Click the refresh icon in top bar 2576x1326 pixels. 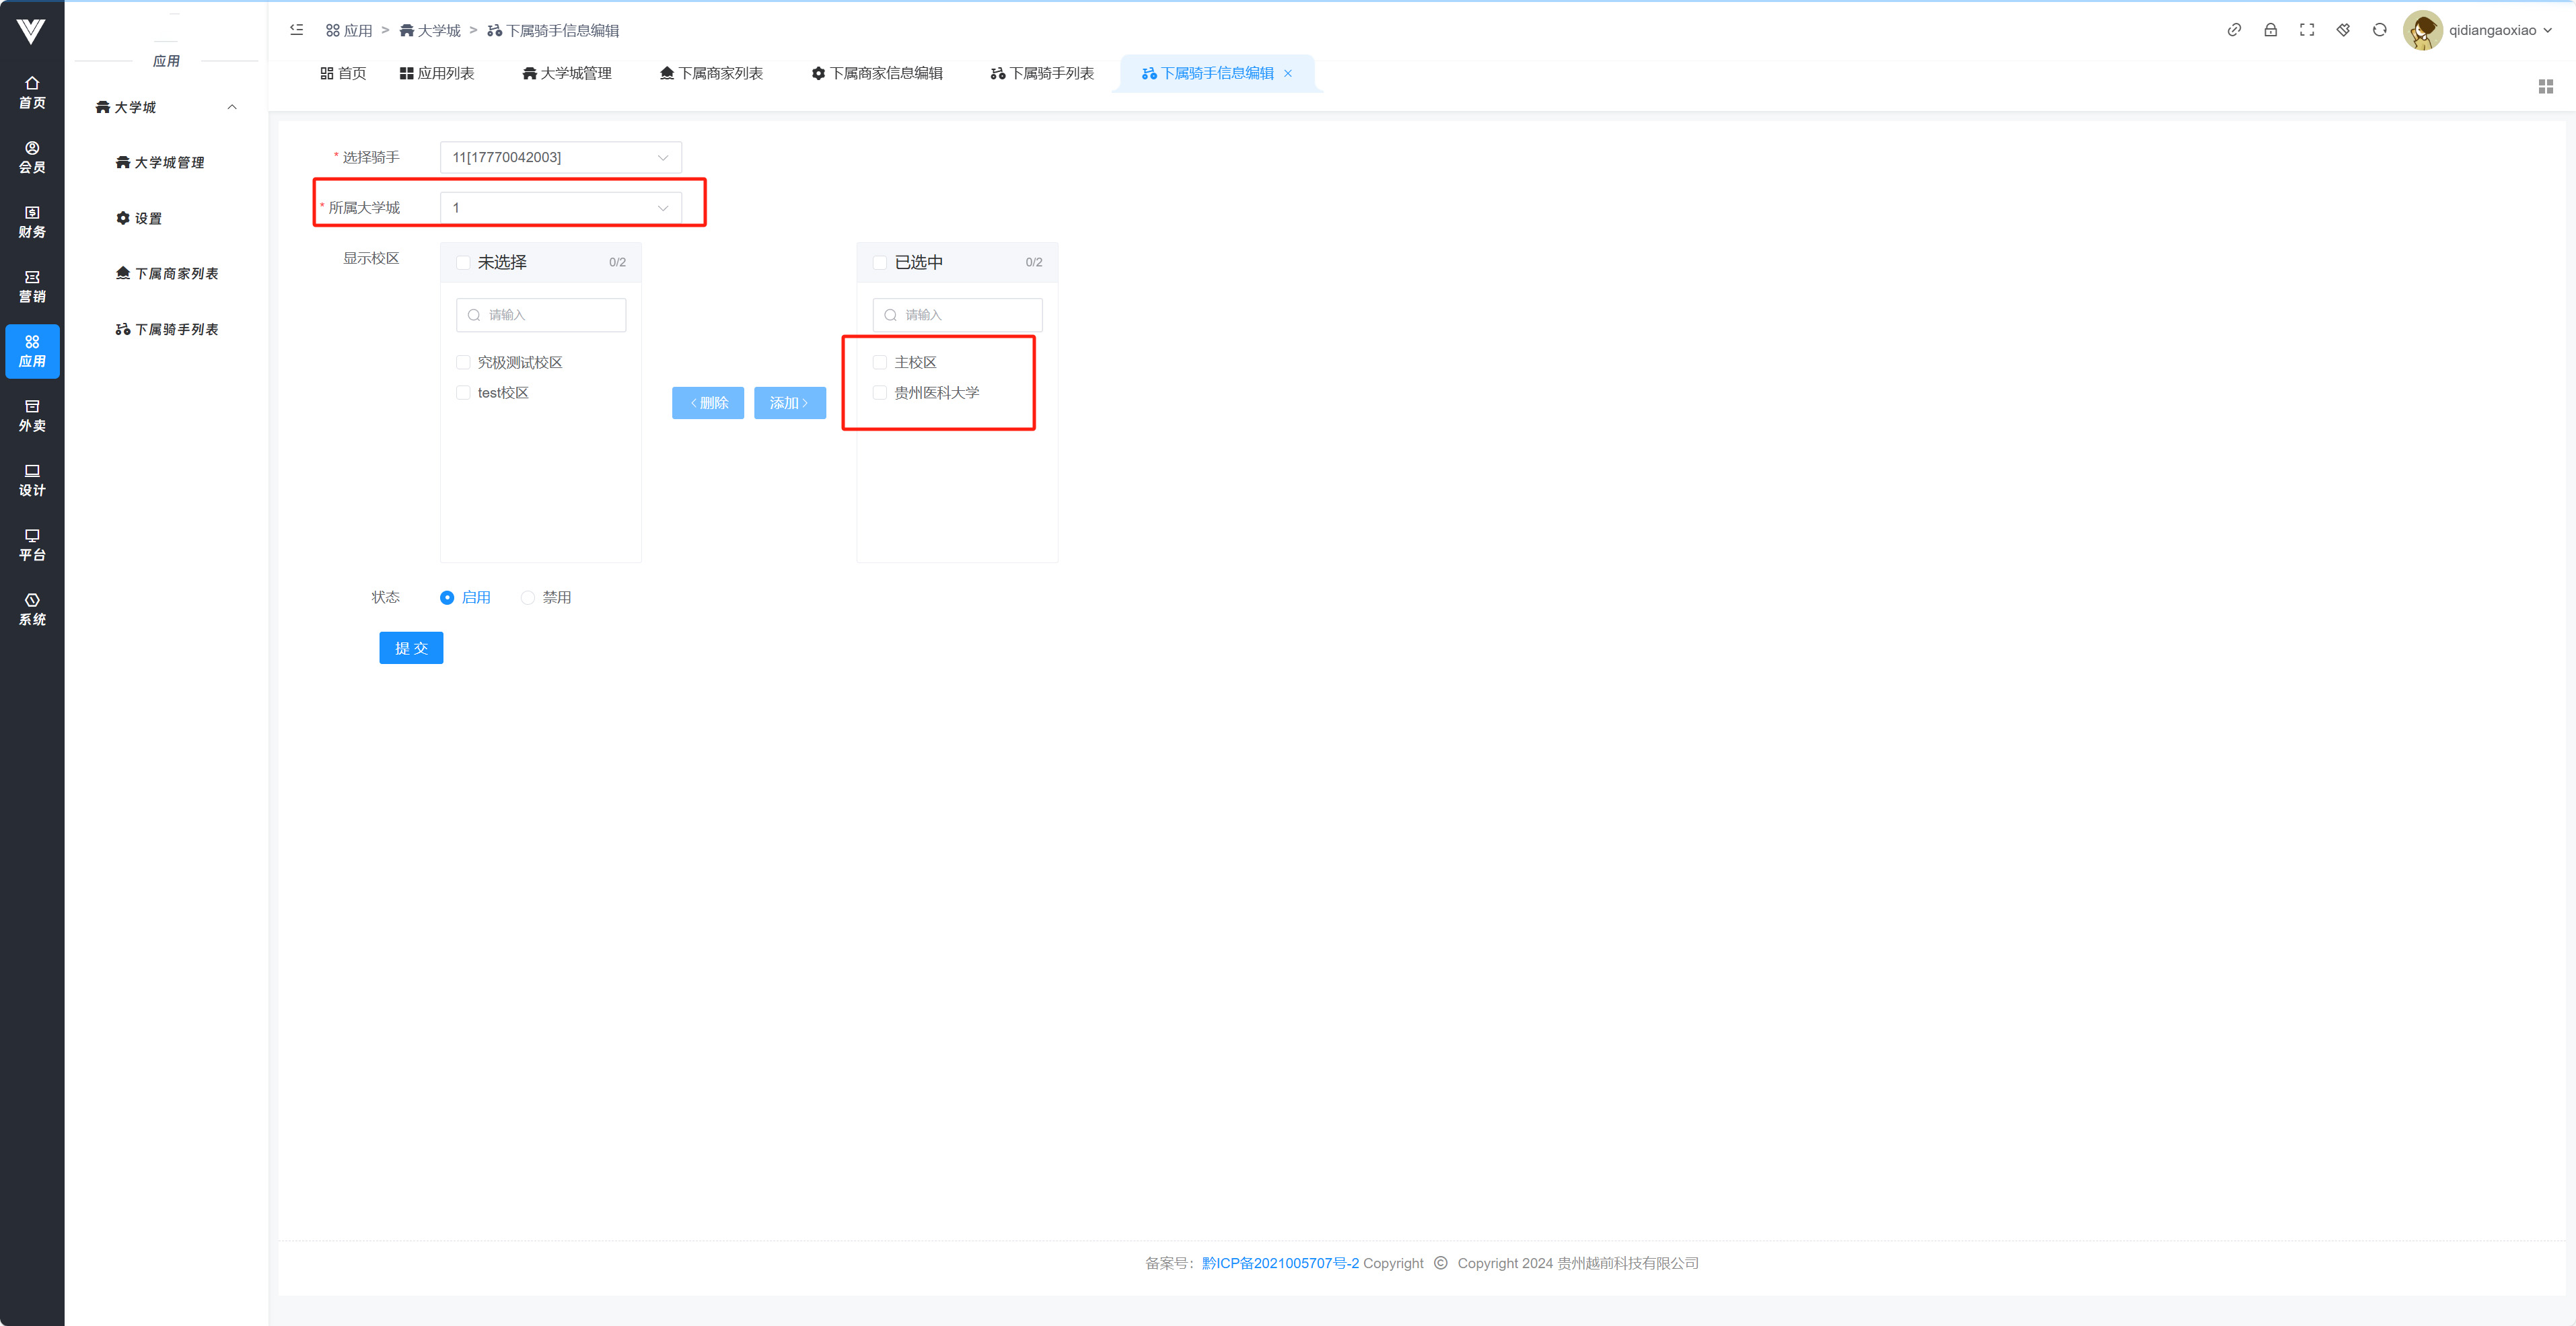pos(2379,30)
